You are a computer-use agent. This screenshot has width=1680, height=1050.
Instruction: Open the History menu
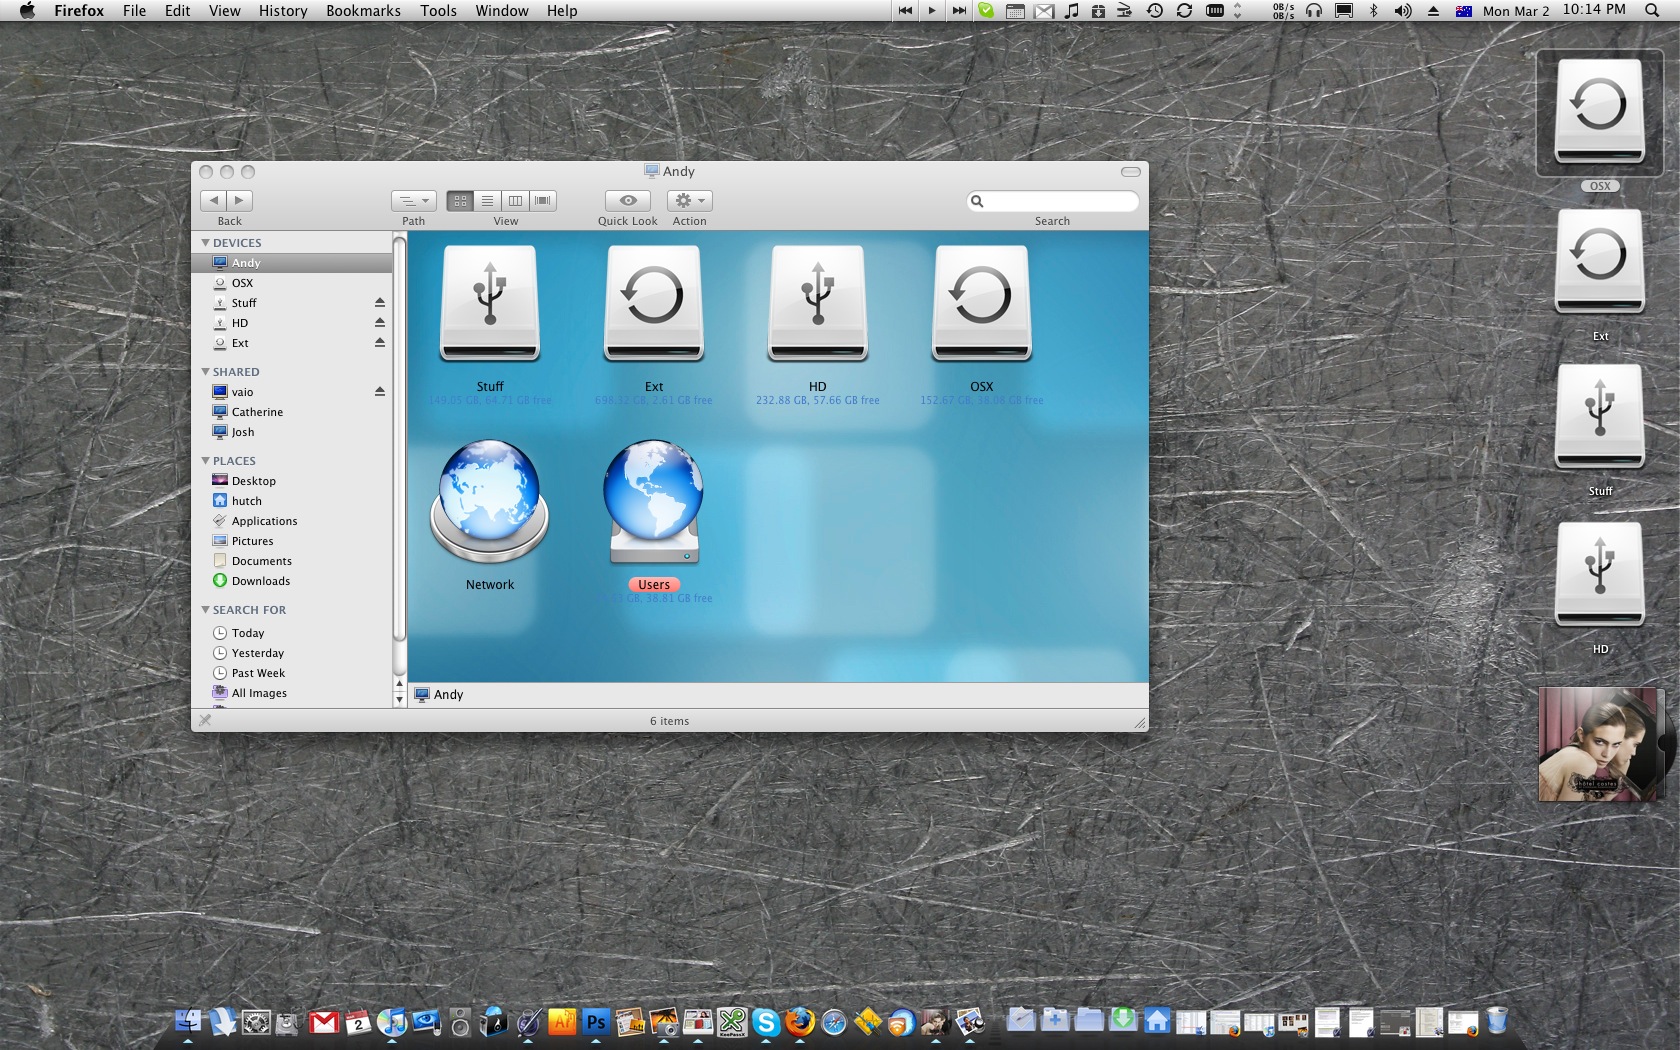point(283,11)
